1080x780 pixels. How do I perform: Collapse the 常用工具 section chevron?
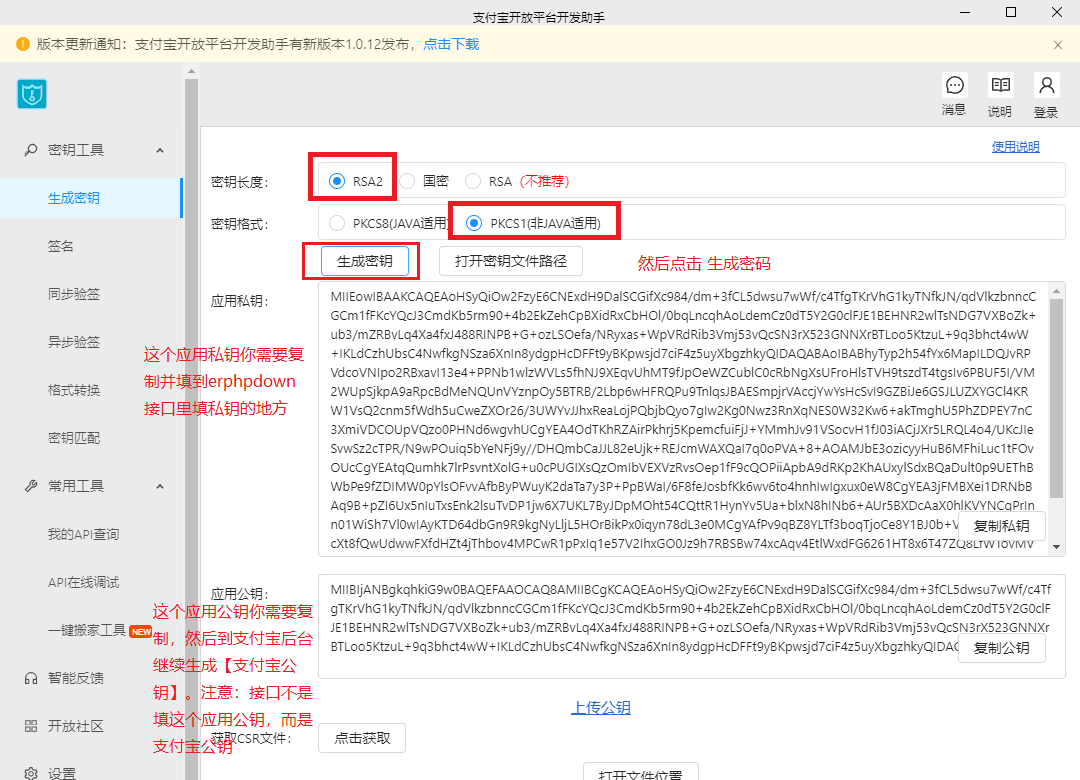click(x=160, y=486)
